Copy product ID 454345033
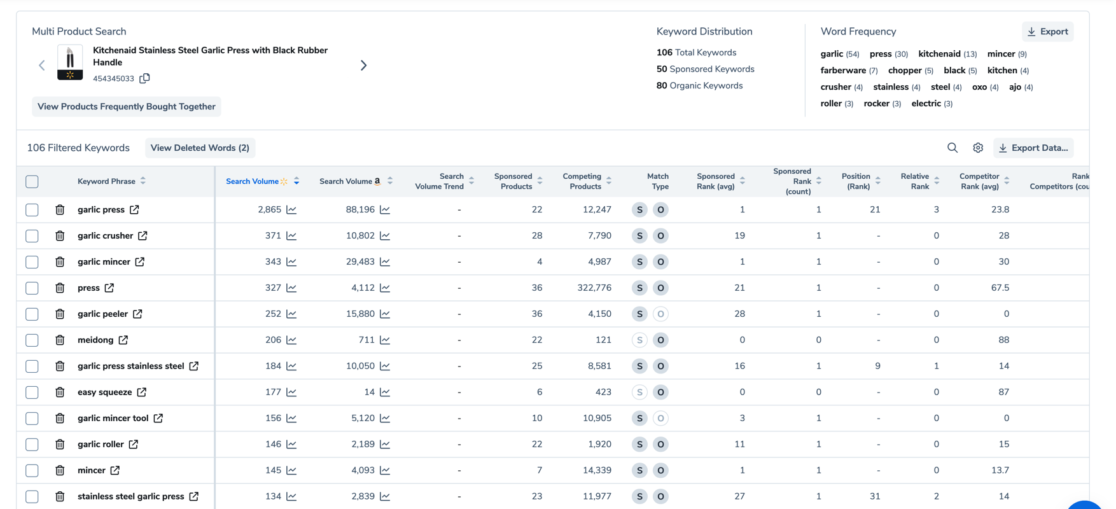 pyautogui.click(x=145, y=79)
